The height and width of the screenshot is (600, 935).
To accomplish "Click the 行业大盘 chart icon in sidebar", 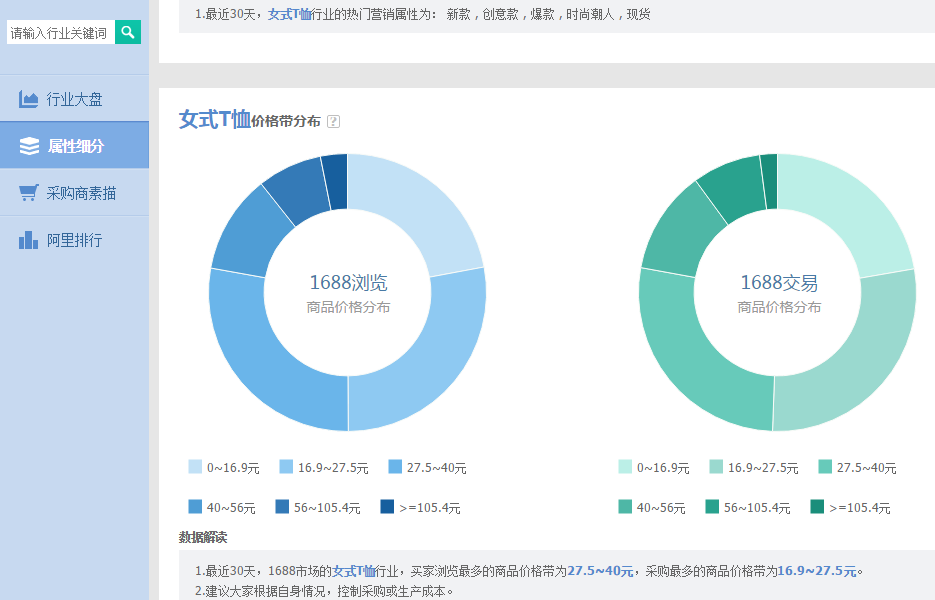I will (x=28, y=99).
